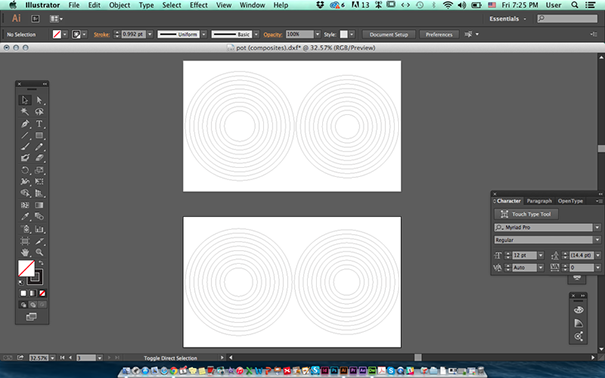Open the Basic brush definition dropdown
The height and width of the screenshot is (378, 605).
pyautogui.click(x=256, y=34)
